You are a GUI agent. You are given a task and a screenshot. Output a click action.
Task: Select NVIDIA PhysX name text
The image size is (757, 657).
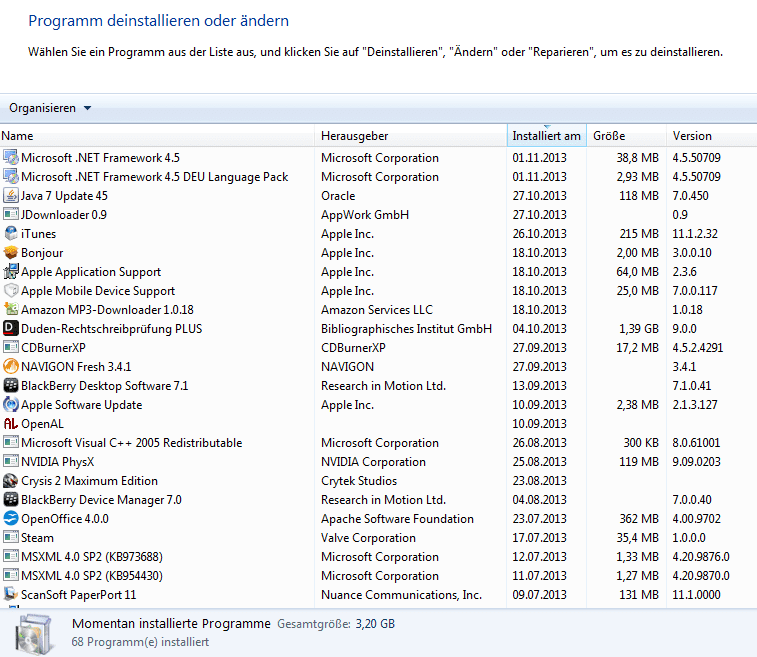(57, 462)
